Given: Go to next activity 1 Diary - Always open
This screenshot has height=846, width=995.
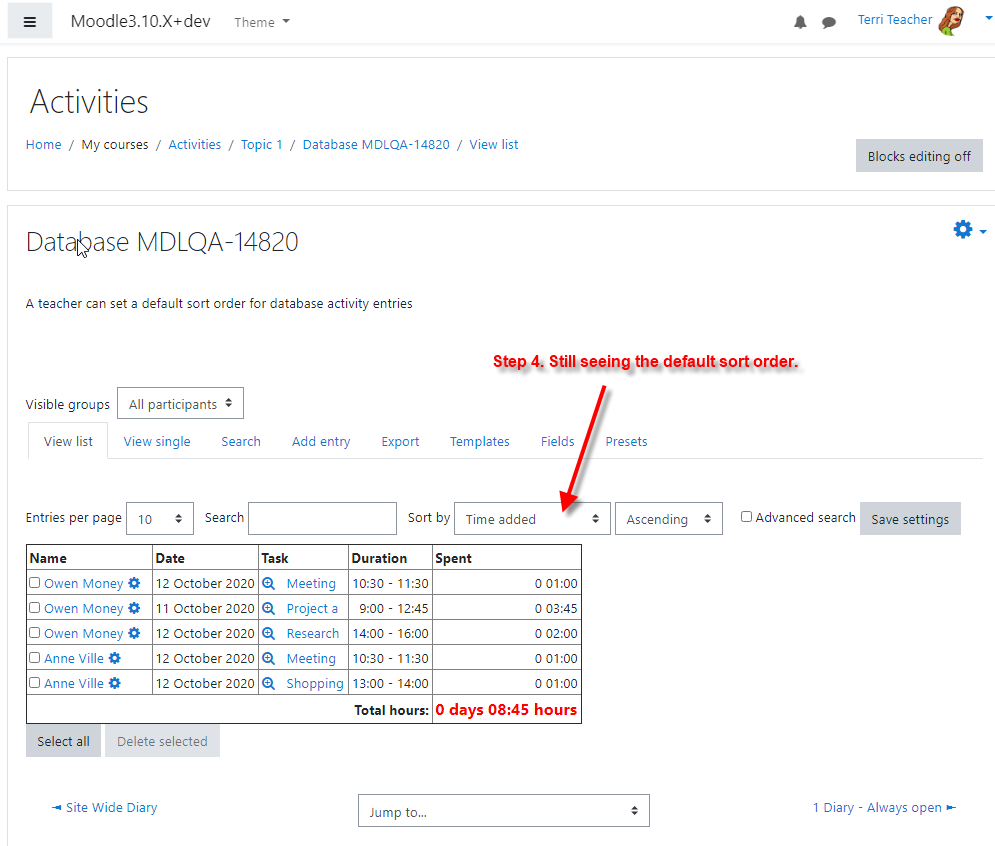Looking at the screenshot, I should [884, 807].
